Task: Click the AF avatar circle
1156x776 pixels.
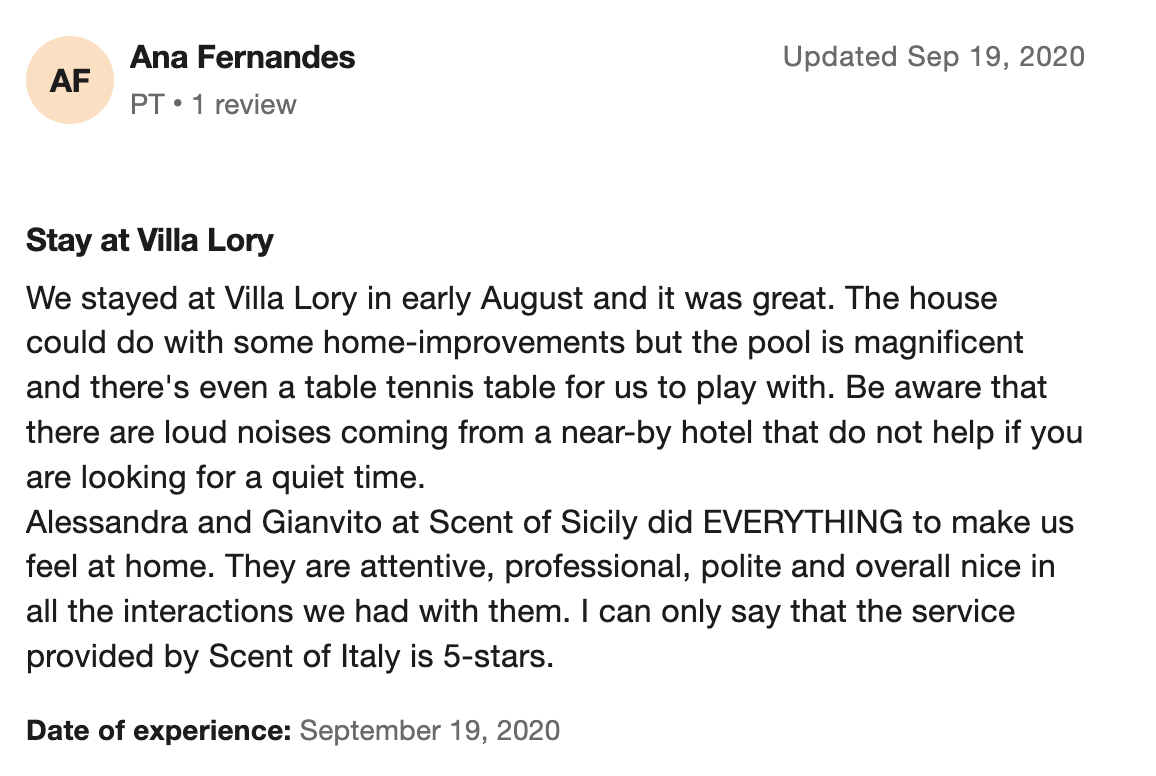Action: coord(70,80)
